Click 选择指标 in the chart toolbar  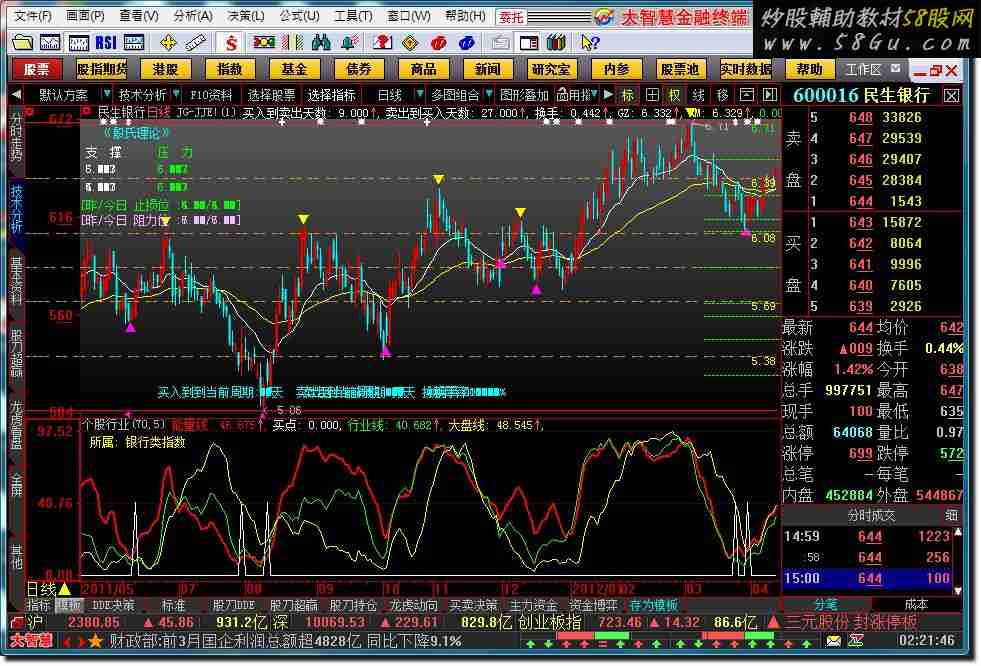point(332,95)
